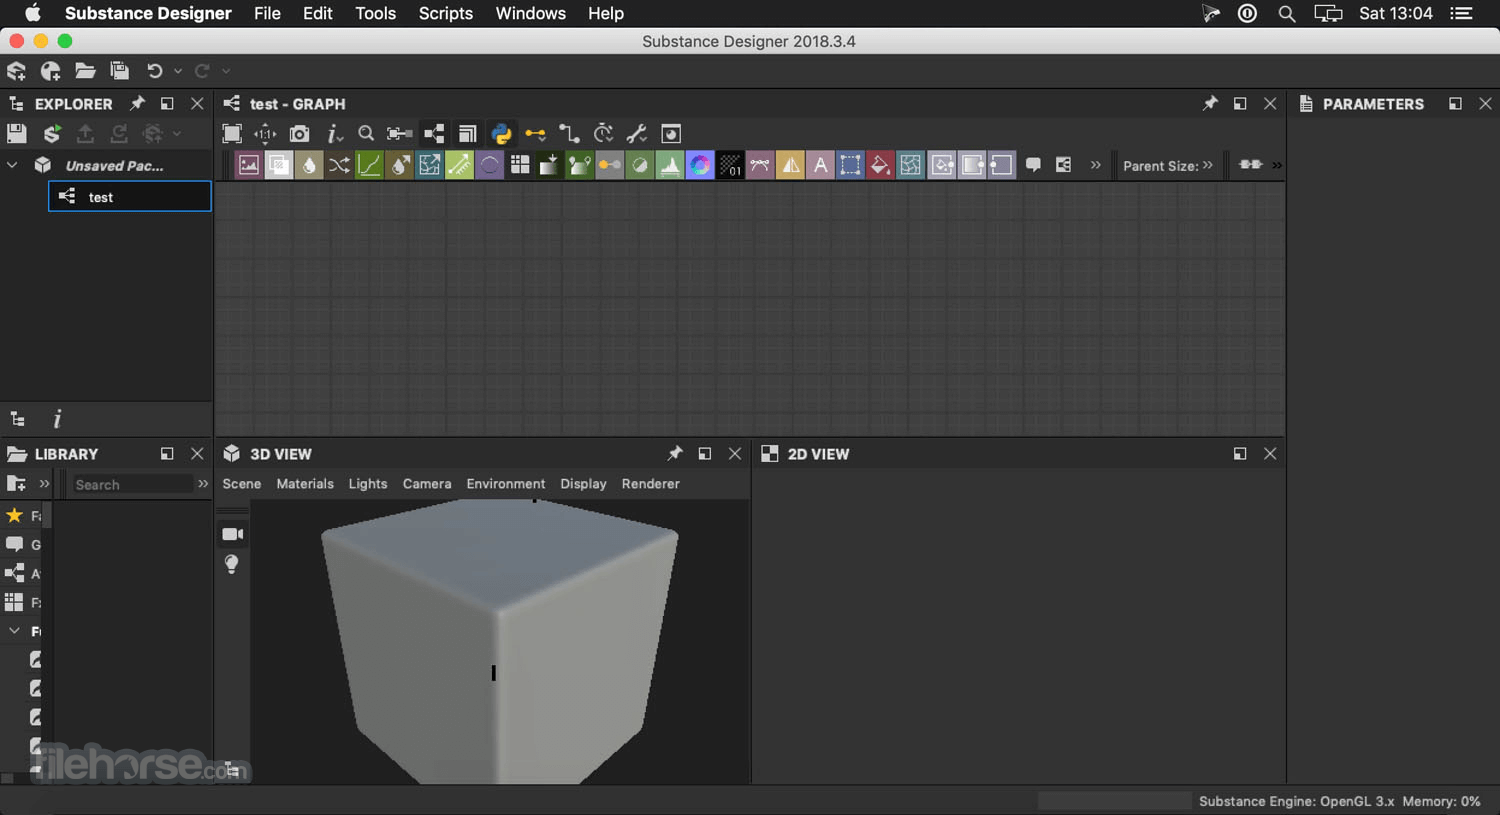Screen dimensions: 1500x815
Task: Add a Transformation 2D node (blue square icon)
Action: (x=850, y=165)
